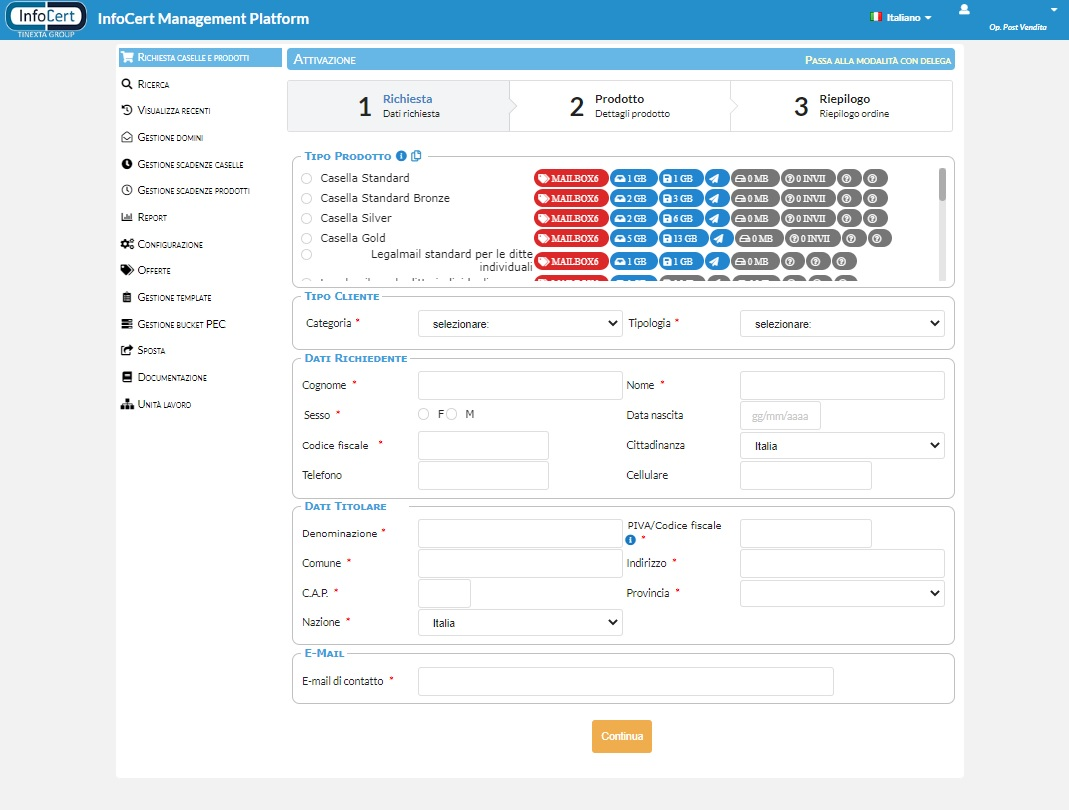
Task: Select the Casella Standard radio button
Action: [307, 178]
